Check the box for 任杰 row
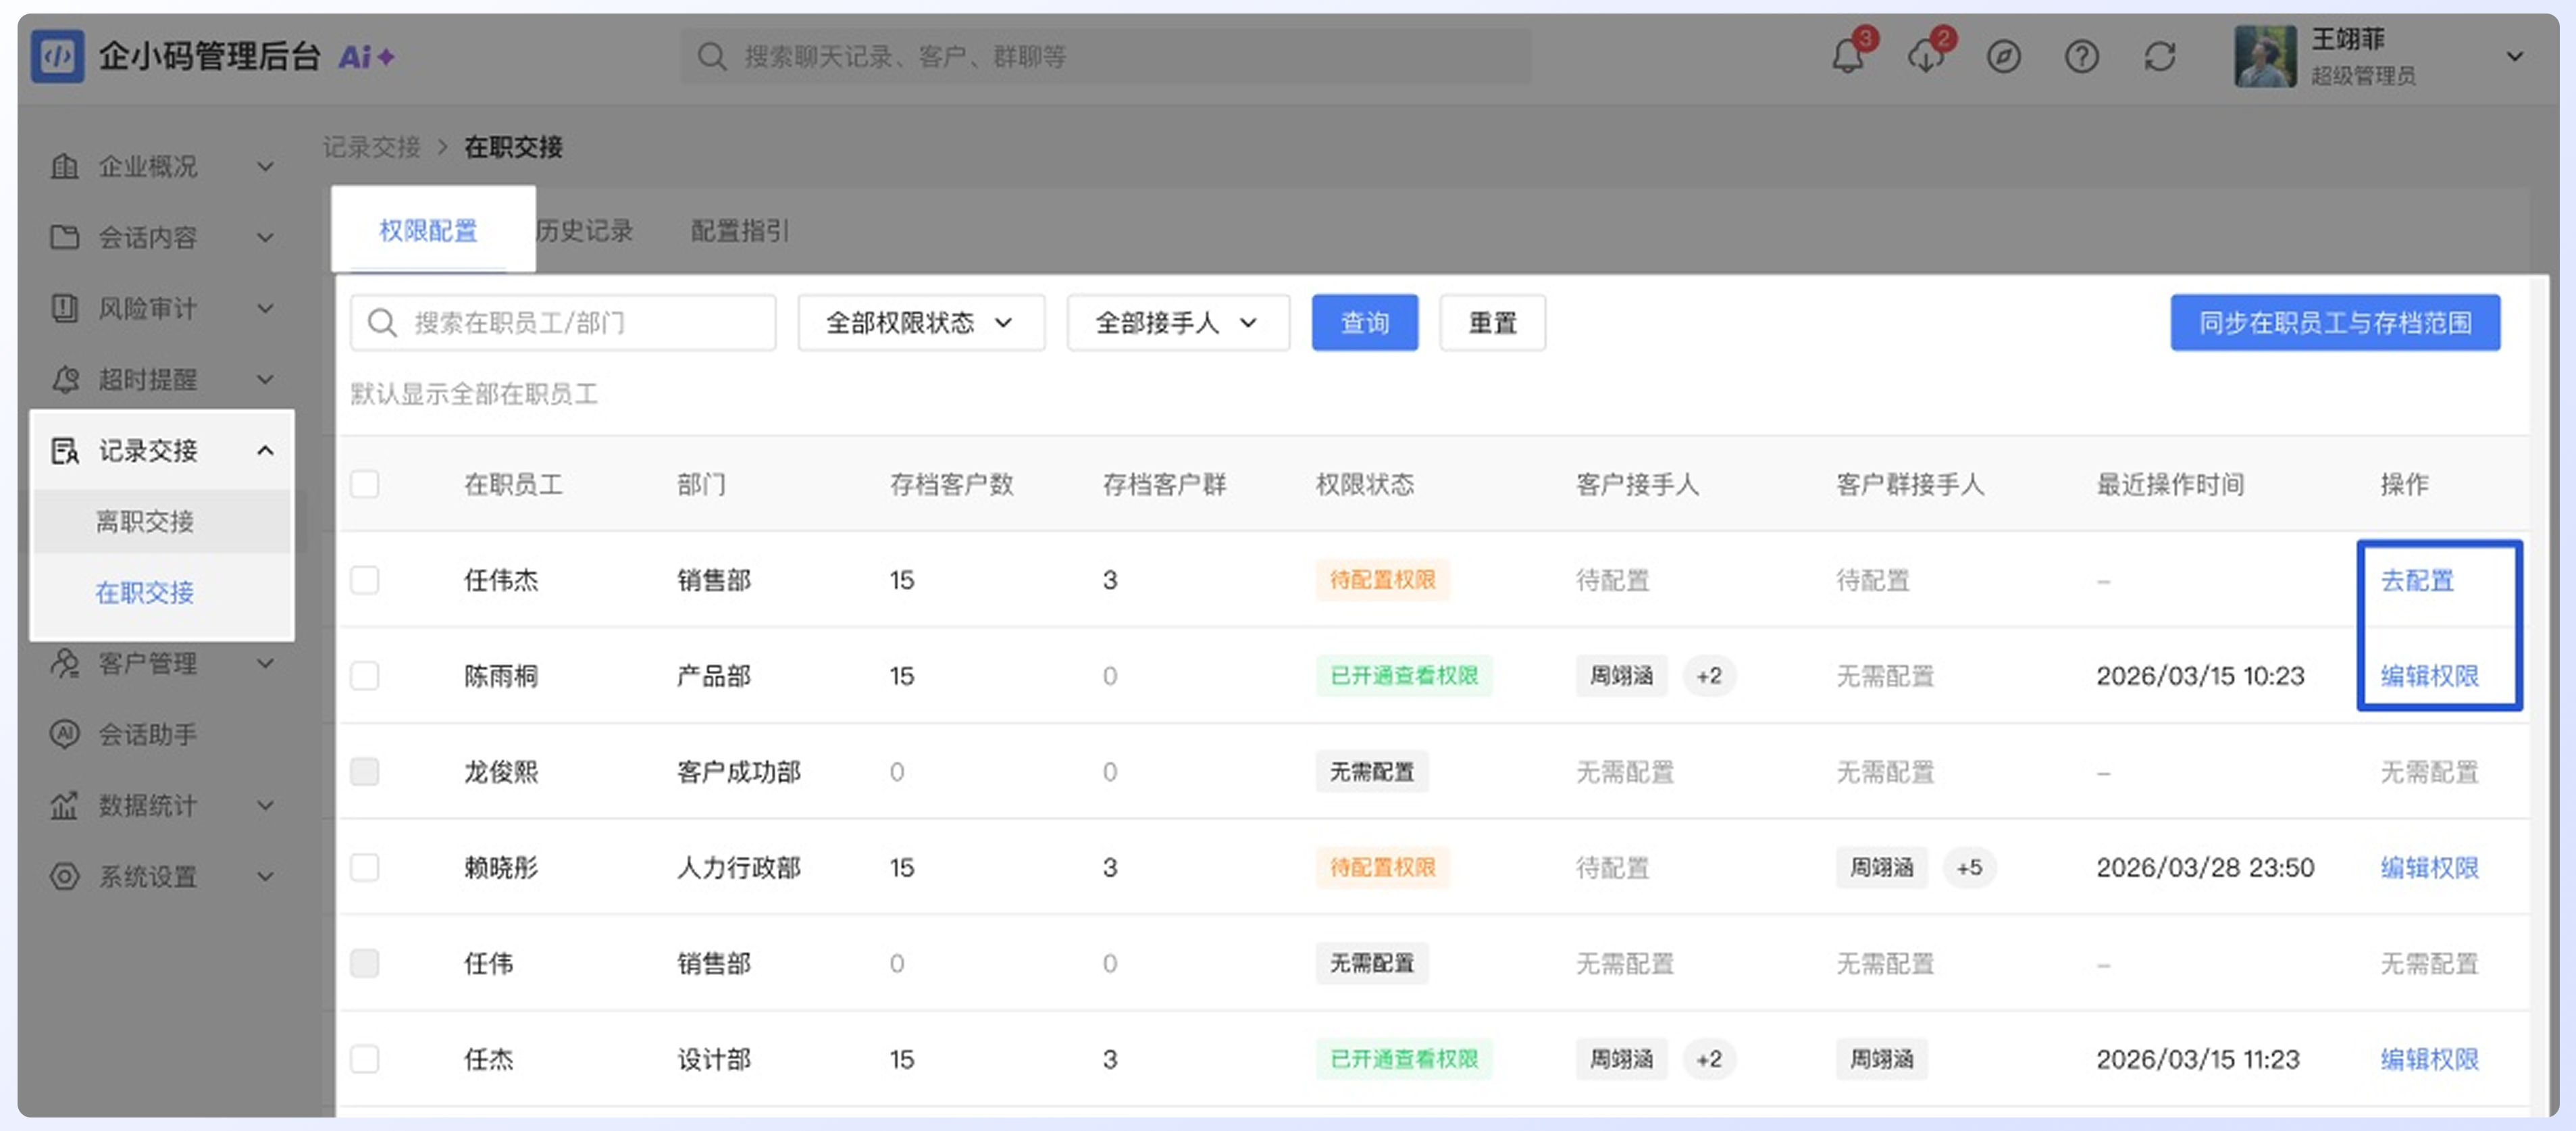This screenshot has width=2576, height=1131. 365,1059
